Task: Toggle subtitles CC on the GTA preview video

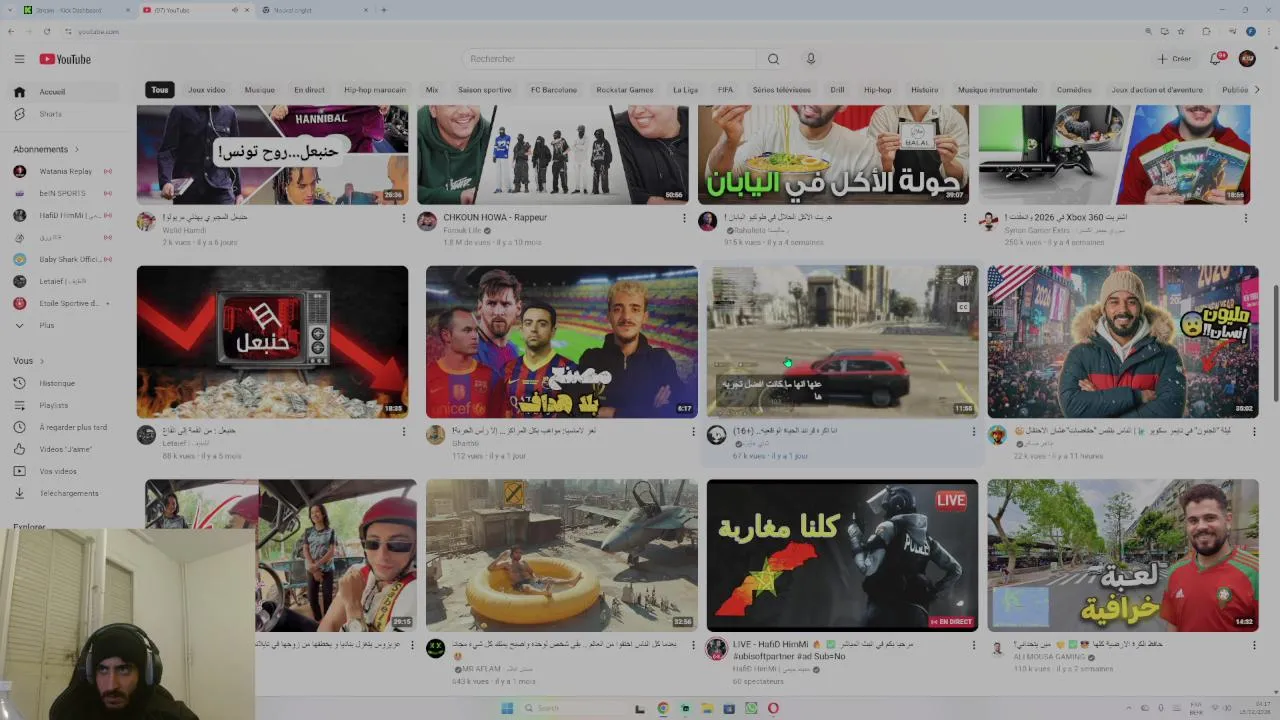Action: coord(963,307)
